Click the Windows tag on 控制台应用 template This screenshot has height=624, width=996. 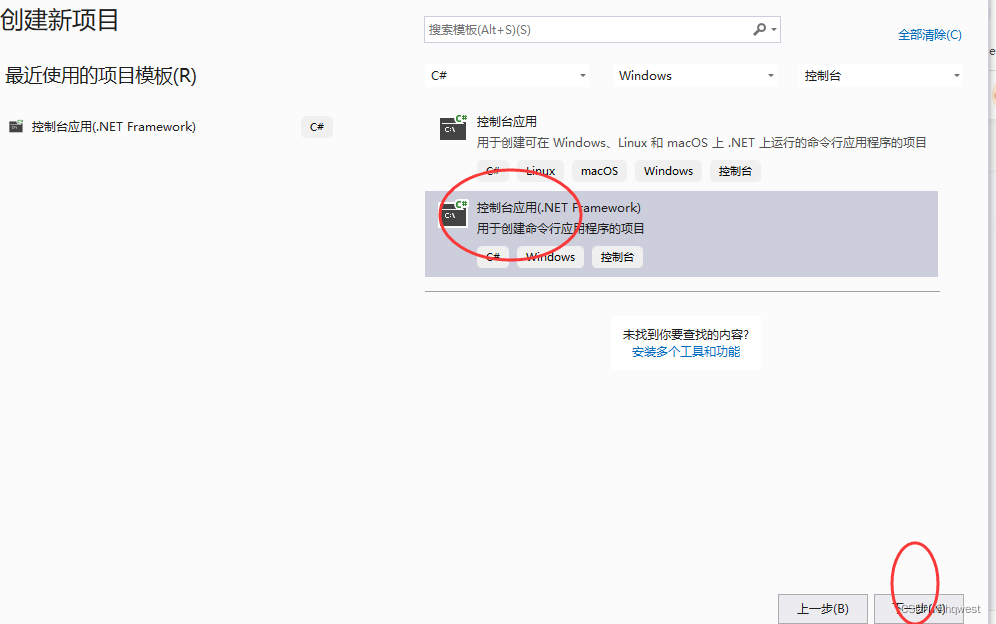click(668, 171)
